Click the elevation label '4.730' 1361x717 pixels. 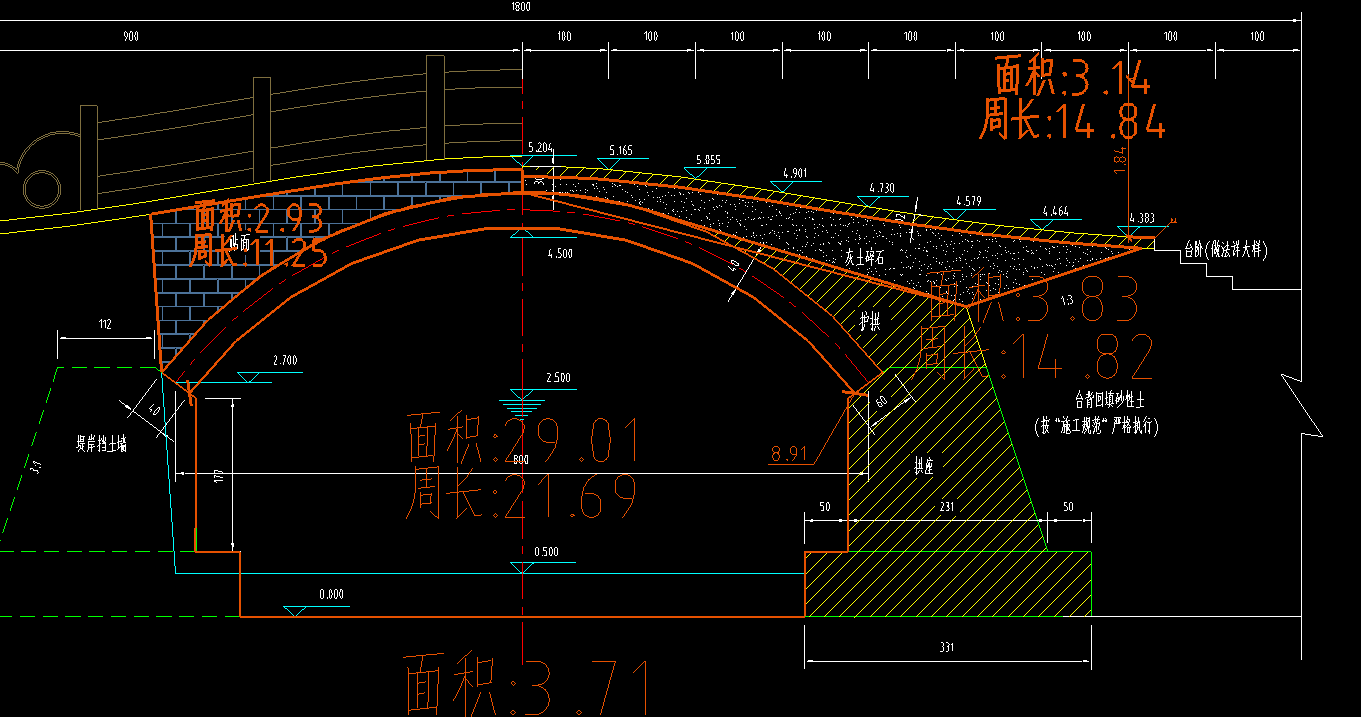coord(882,187)
